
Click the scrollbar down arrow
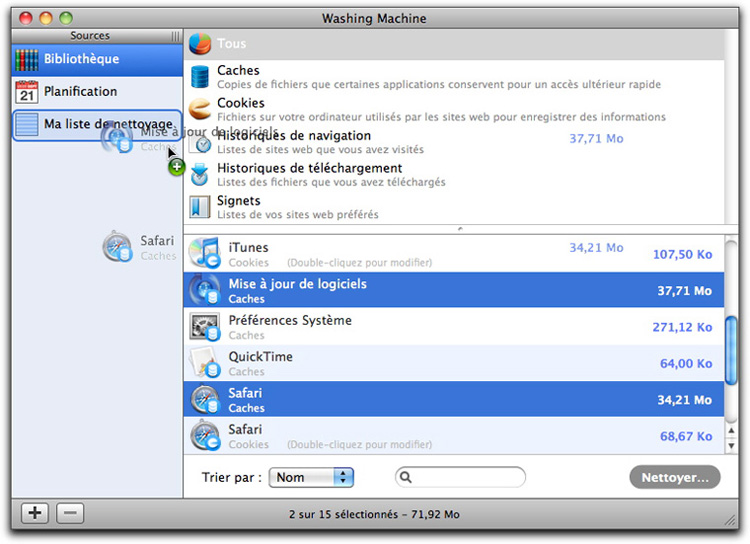coord(731,445)
